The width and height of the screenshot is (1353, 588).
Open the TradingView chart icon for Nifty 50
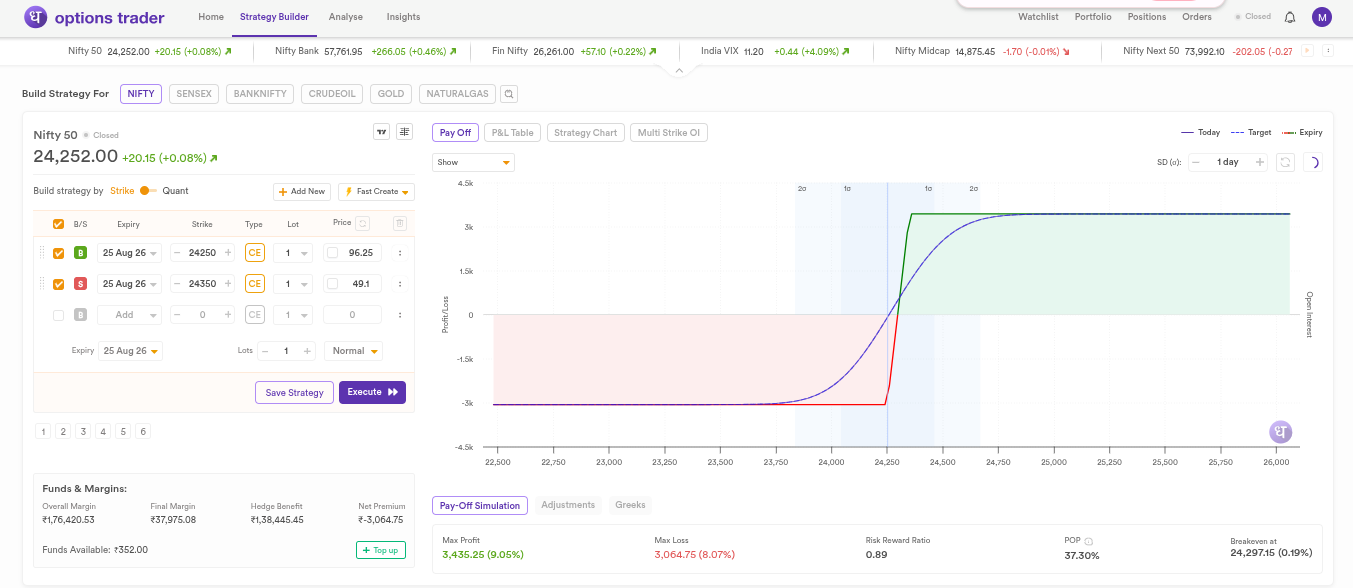tap(381, 132)
